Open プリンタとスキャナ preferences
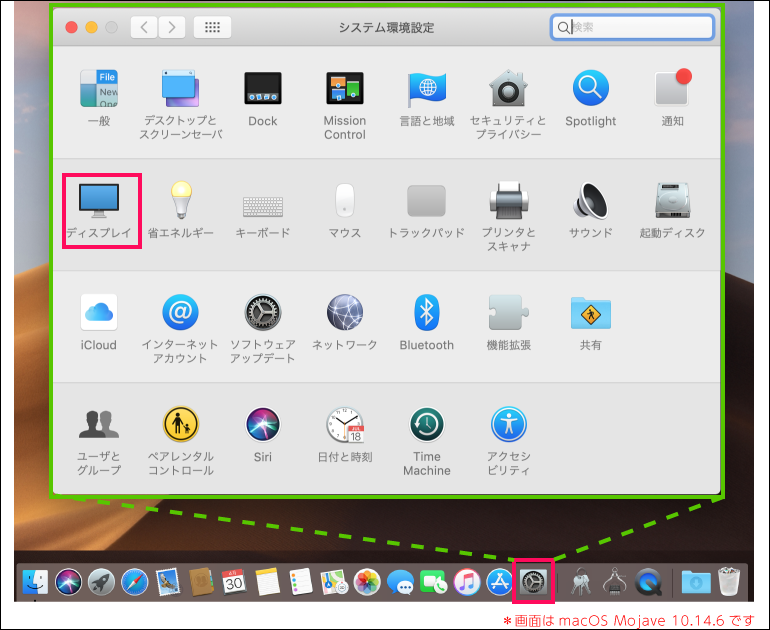 click(x=508, y=217)
